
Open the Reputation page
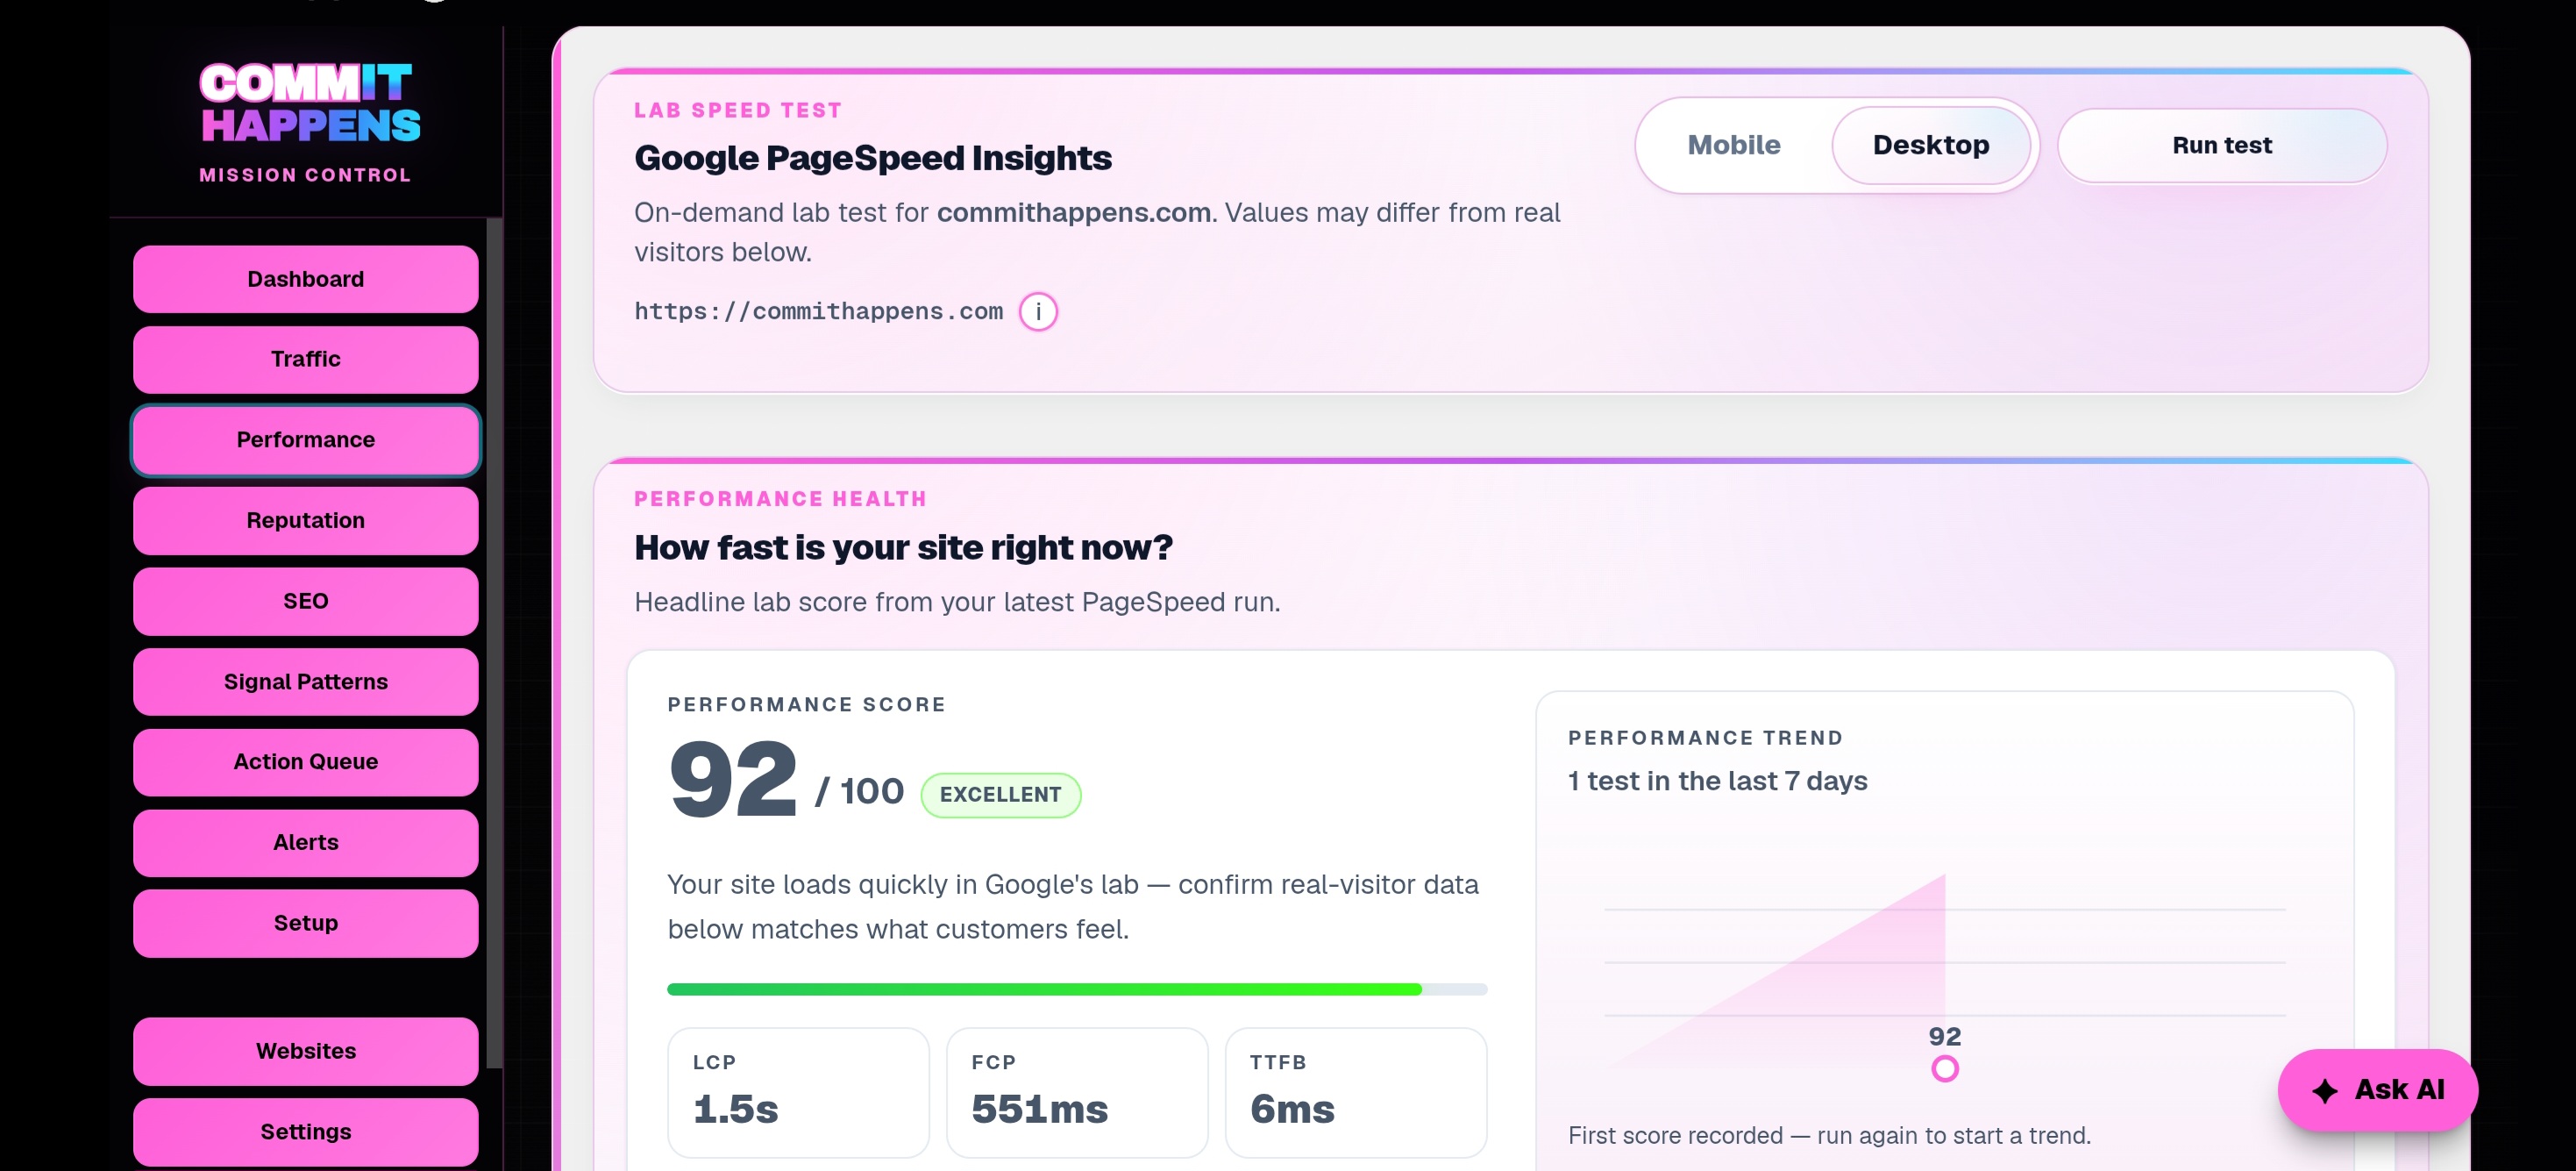tap(306, 521)
